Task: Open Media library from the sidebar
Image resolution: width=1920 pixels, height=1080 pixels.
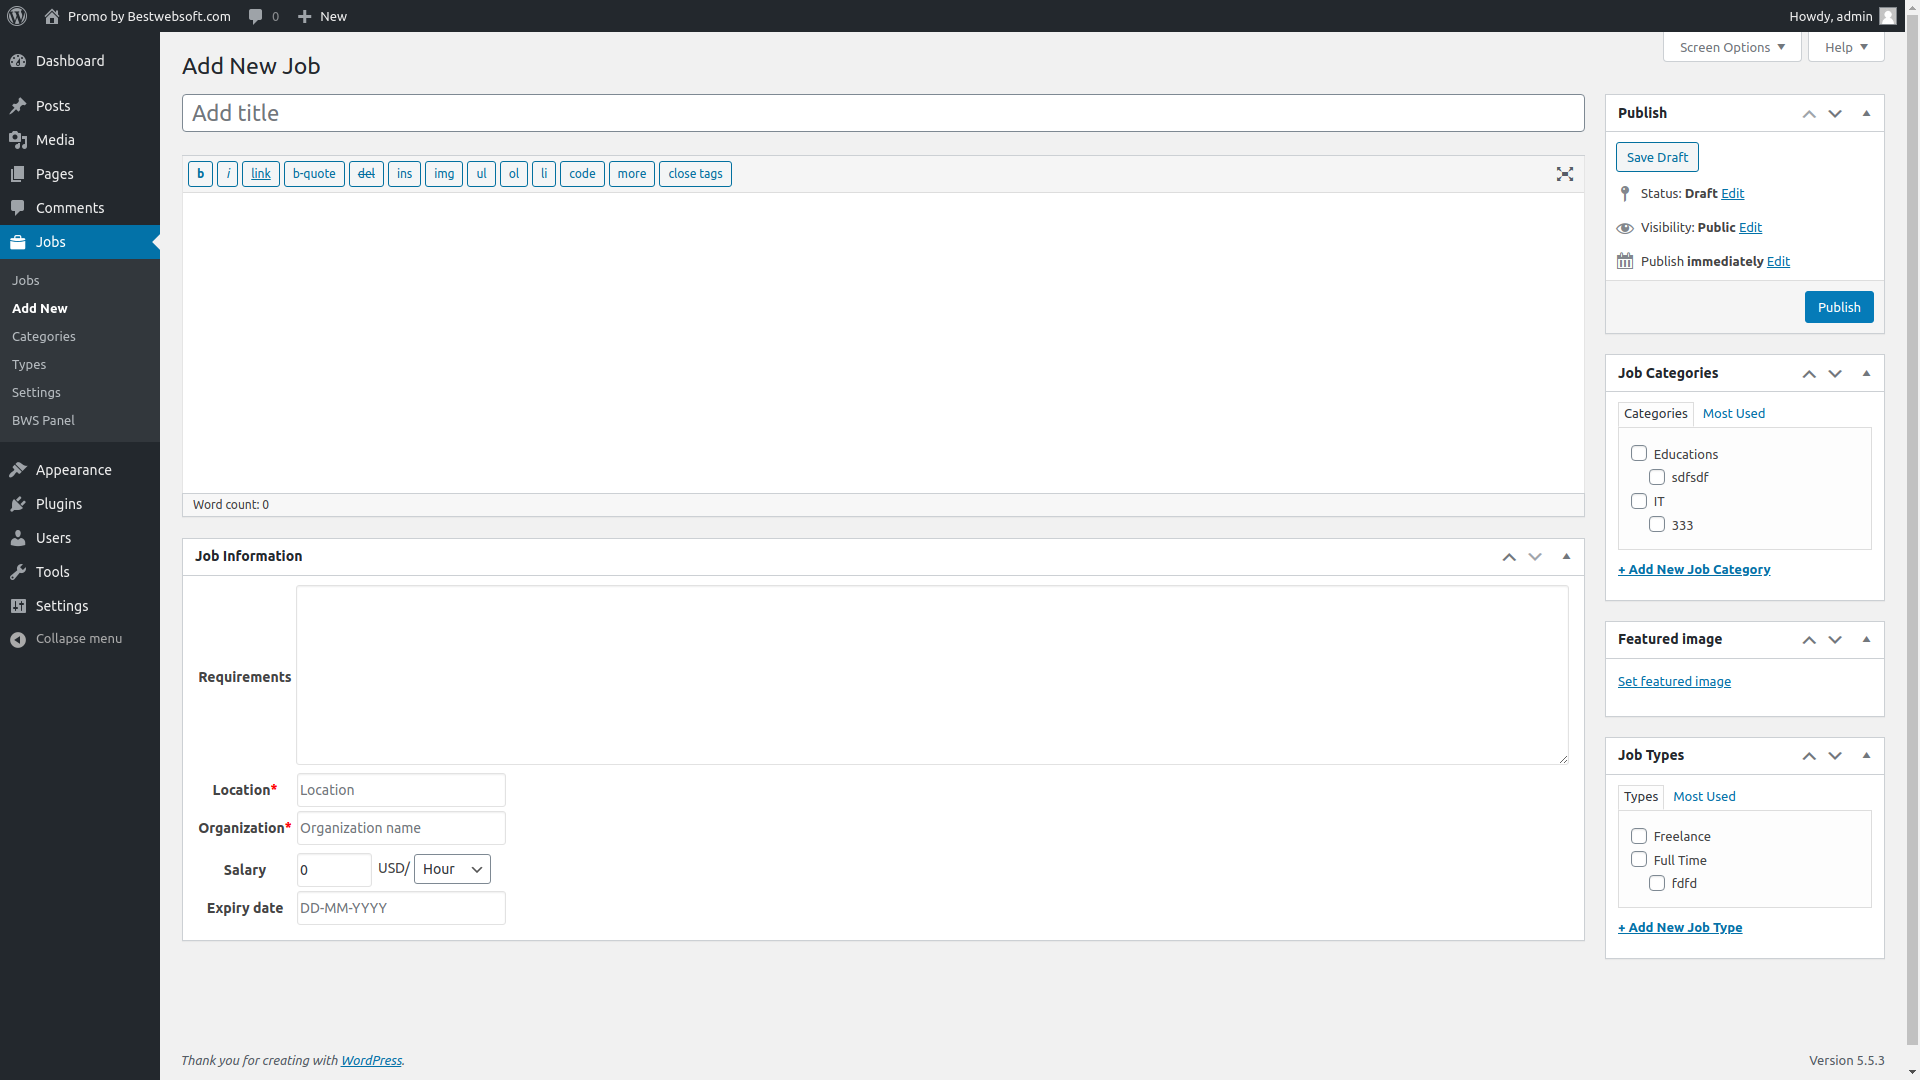Action: click(x=55, y=140)
